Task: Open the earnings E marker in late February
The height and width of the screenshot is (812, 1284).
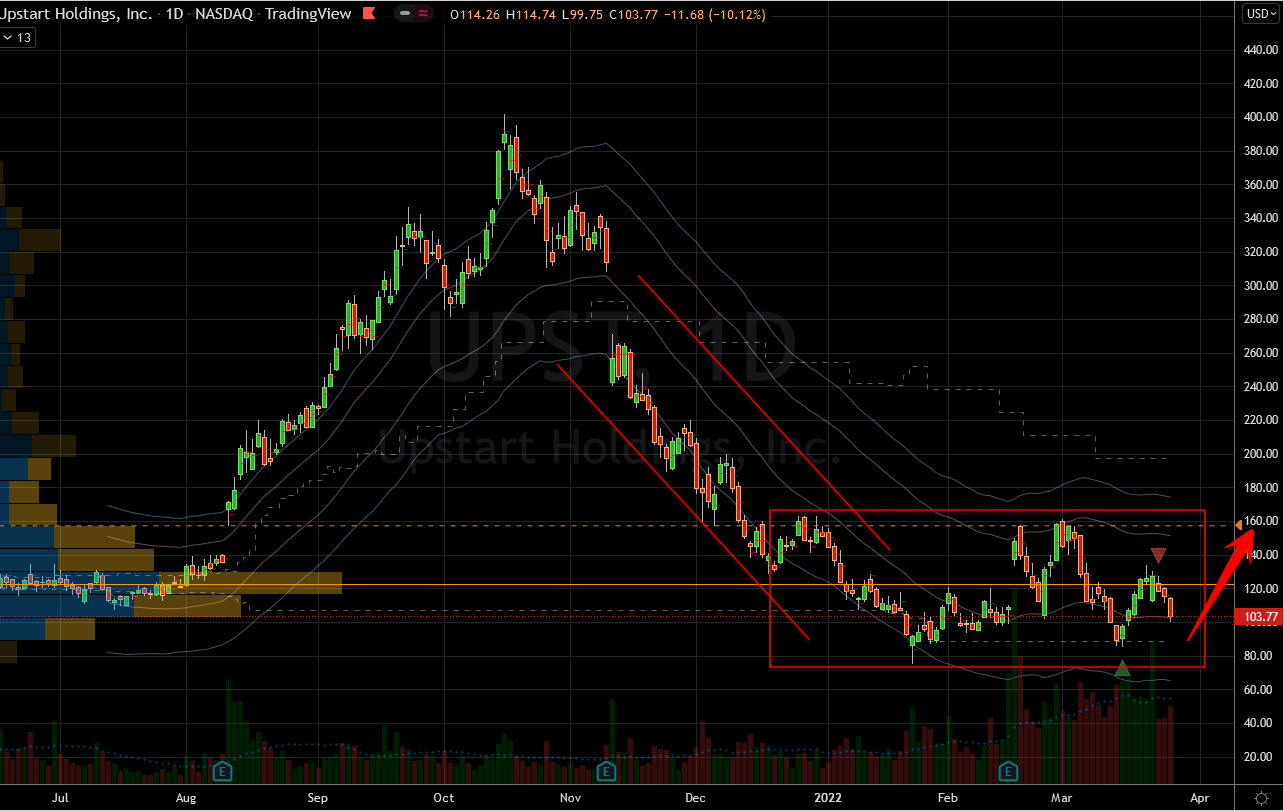Action: (1008, 771)
